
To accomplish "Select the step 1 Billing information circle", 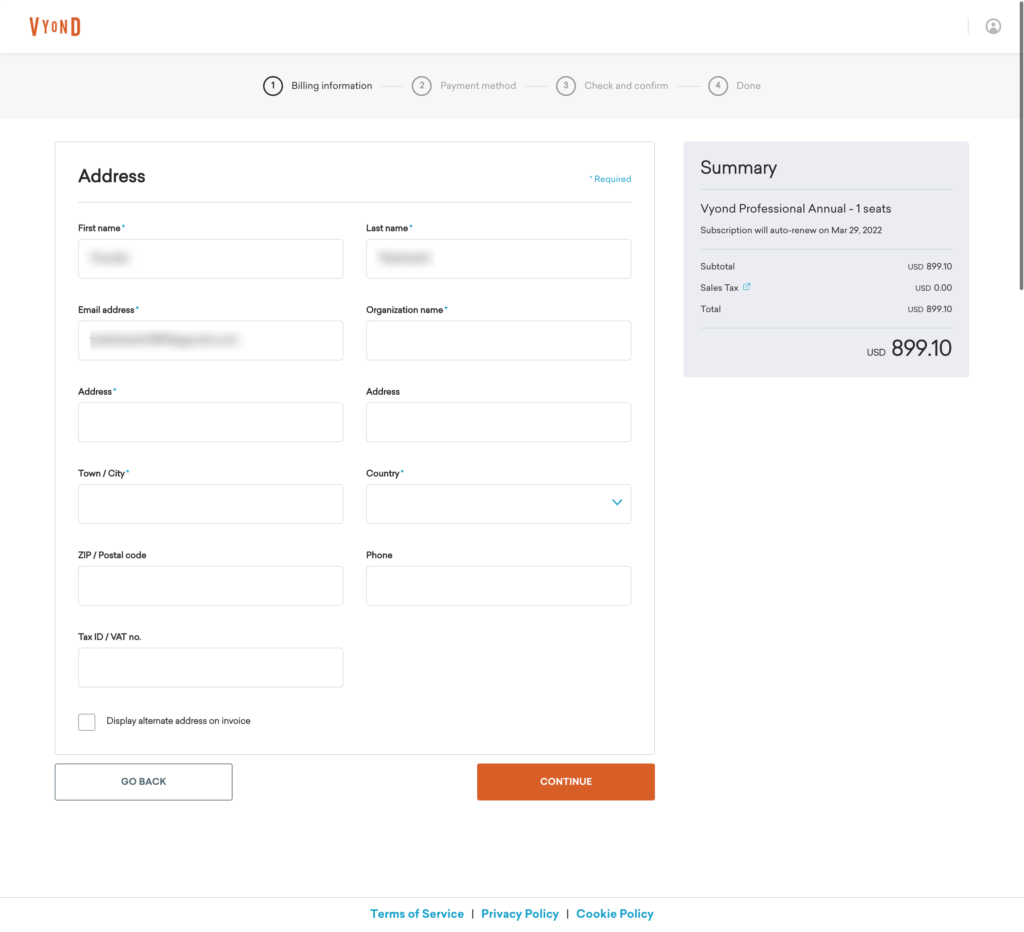I will [x=273, y=86].
